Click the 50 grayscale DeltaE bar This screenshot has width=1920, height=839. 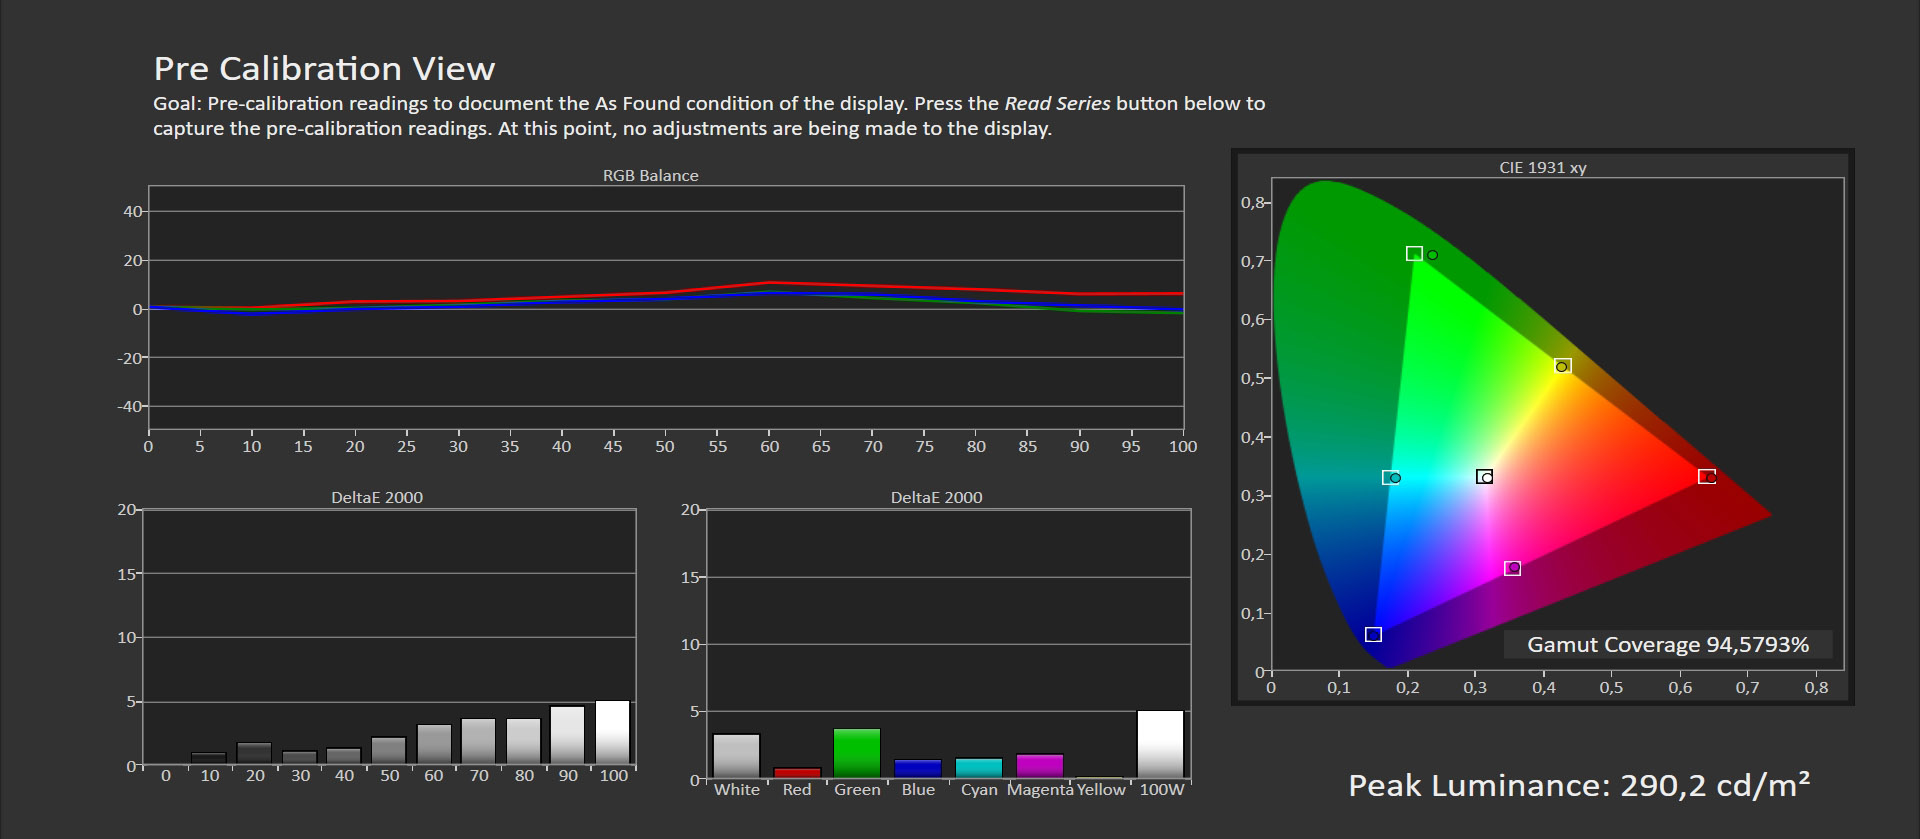tap(389, 751)
